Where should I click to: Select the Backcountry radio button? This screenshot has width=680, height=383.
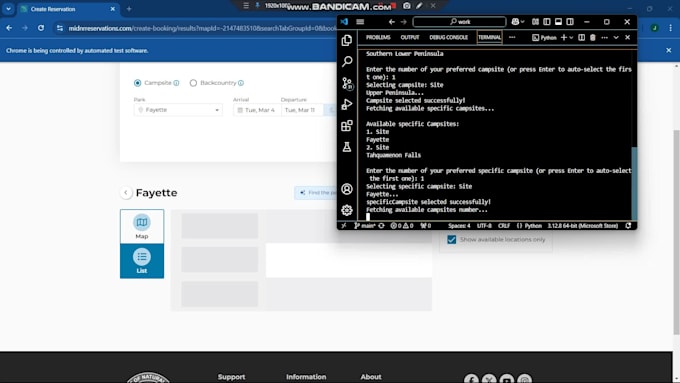click(x=193, y=83)
